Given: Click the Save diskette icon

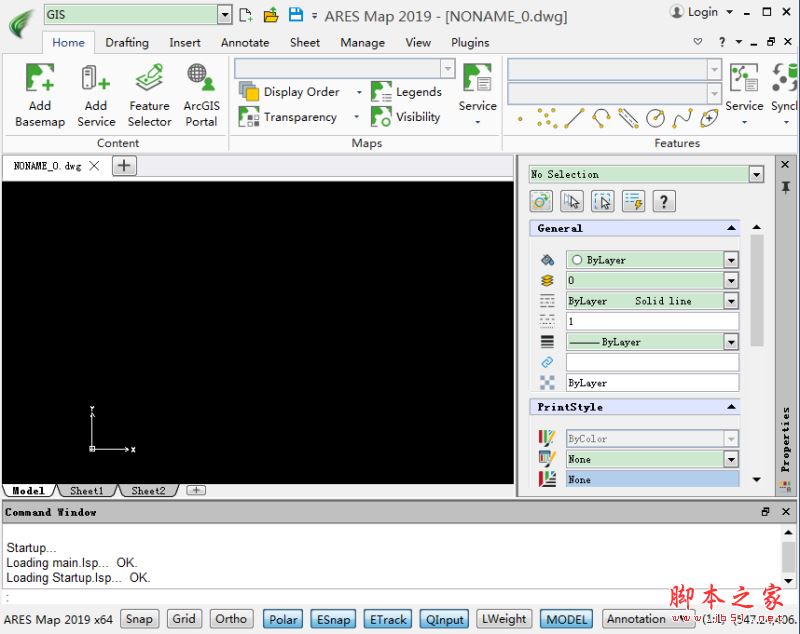Looking at the screenshot, I should [295, 14].
